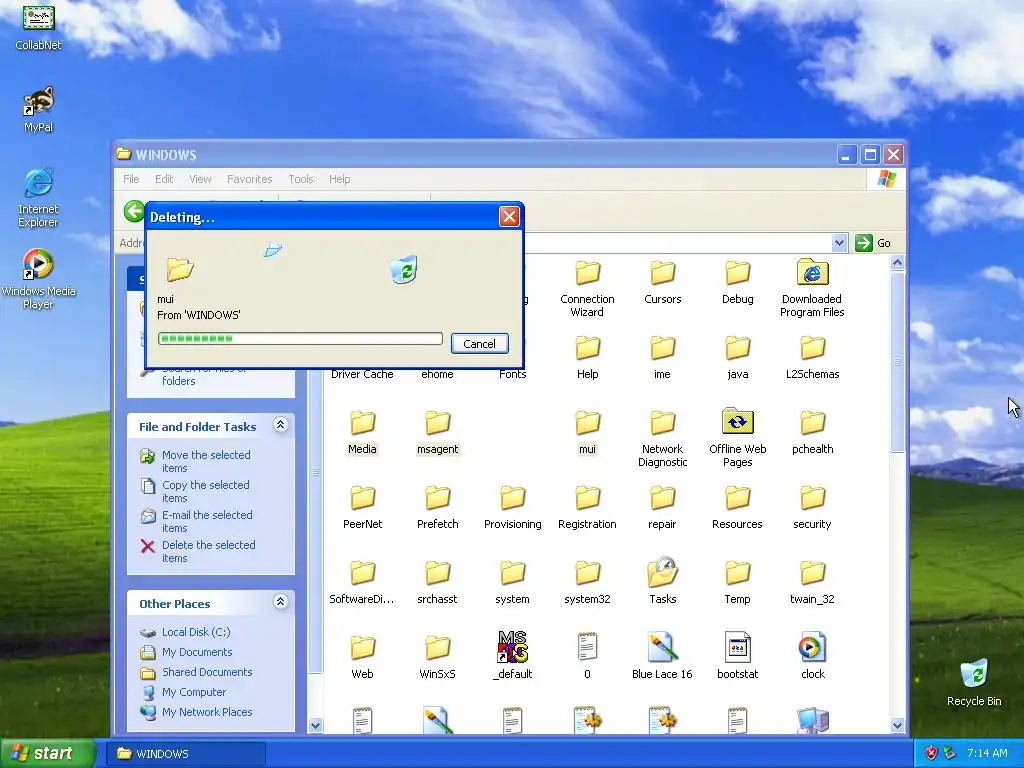Select the Media folder
Viewport: 1024px width, 768px height.
362,432
